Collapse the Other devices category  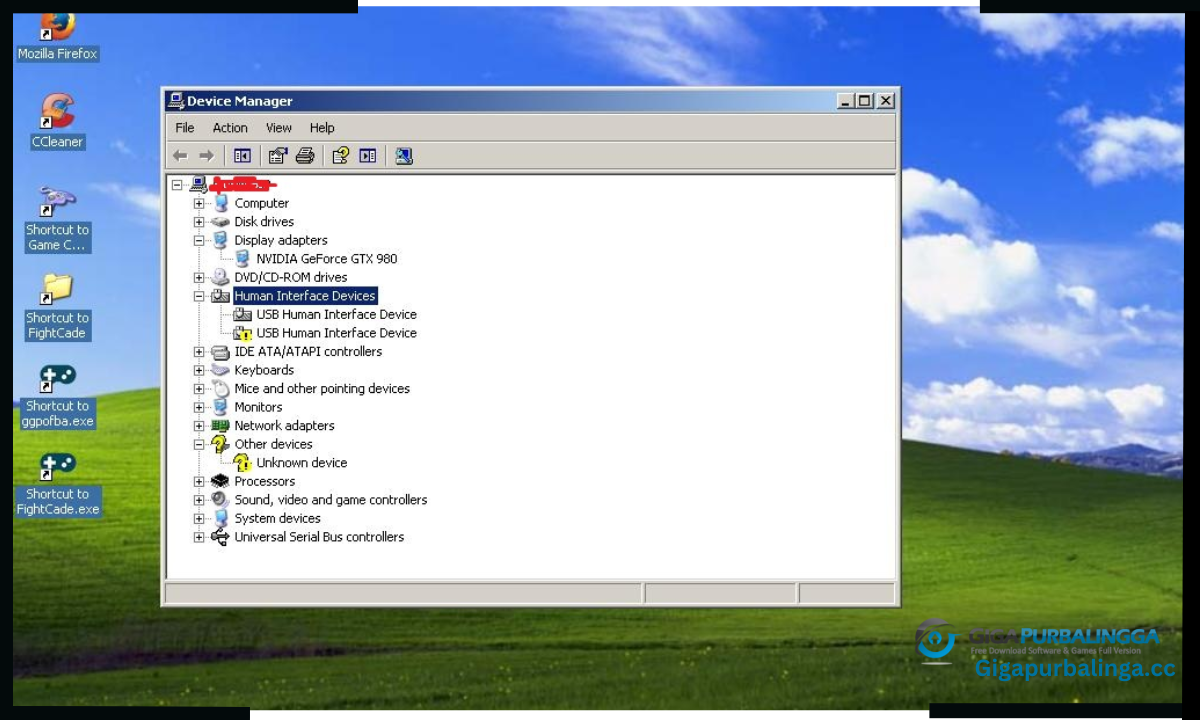click(x=199, y=444)
